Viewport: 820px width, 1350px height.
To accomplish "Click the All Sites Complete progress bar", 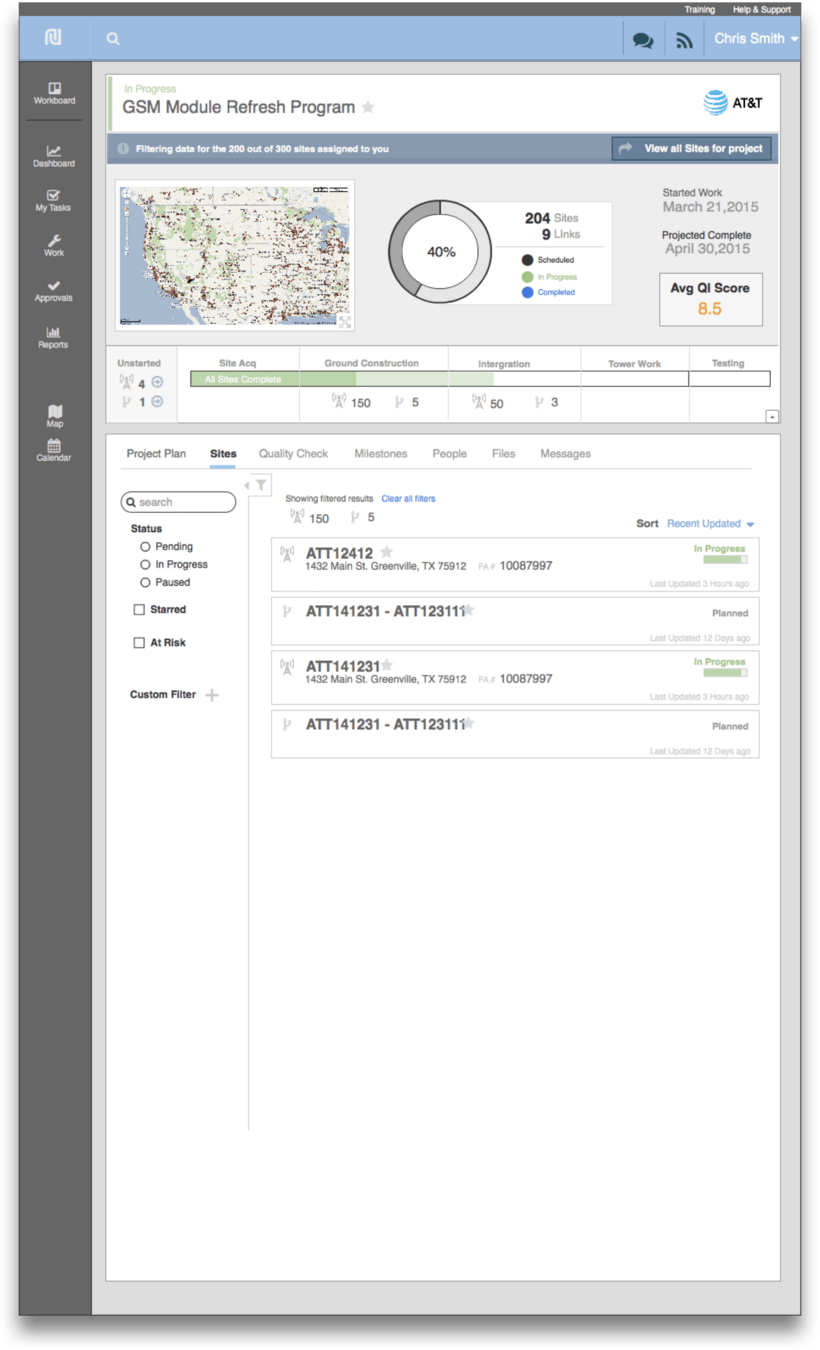I will coord(245,380).
